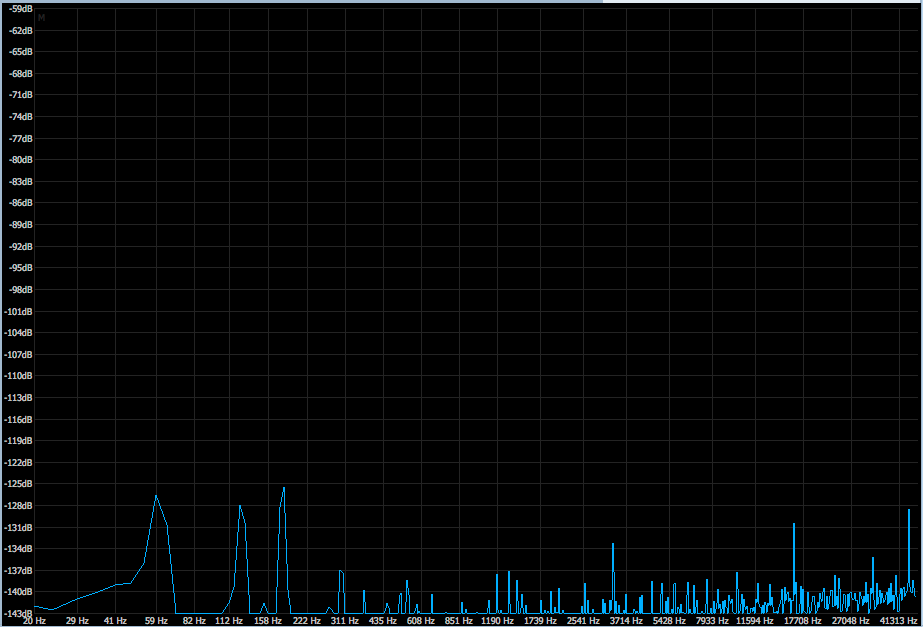The height and width of the screenshot is (627, 923).
Task: Select the -113dB axis label
Action: pyautogui.click(x=19, y=397)
